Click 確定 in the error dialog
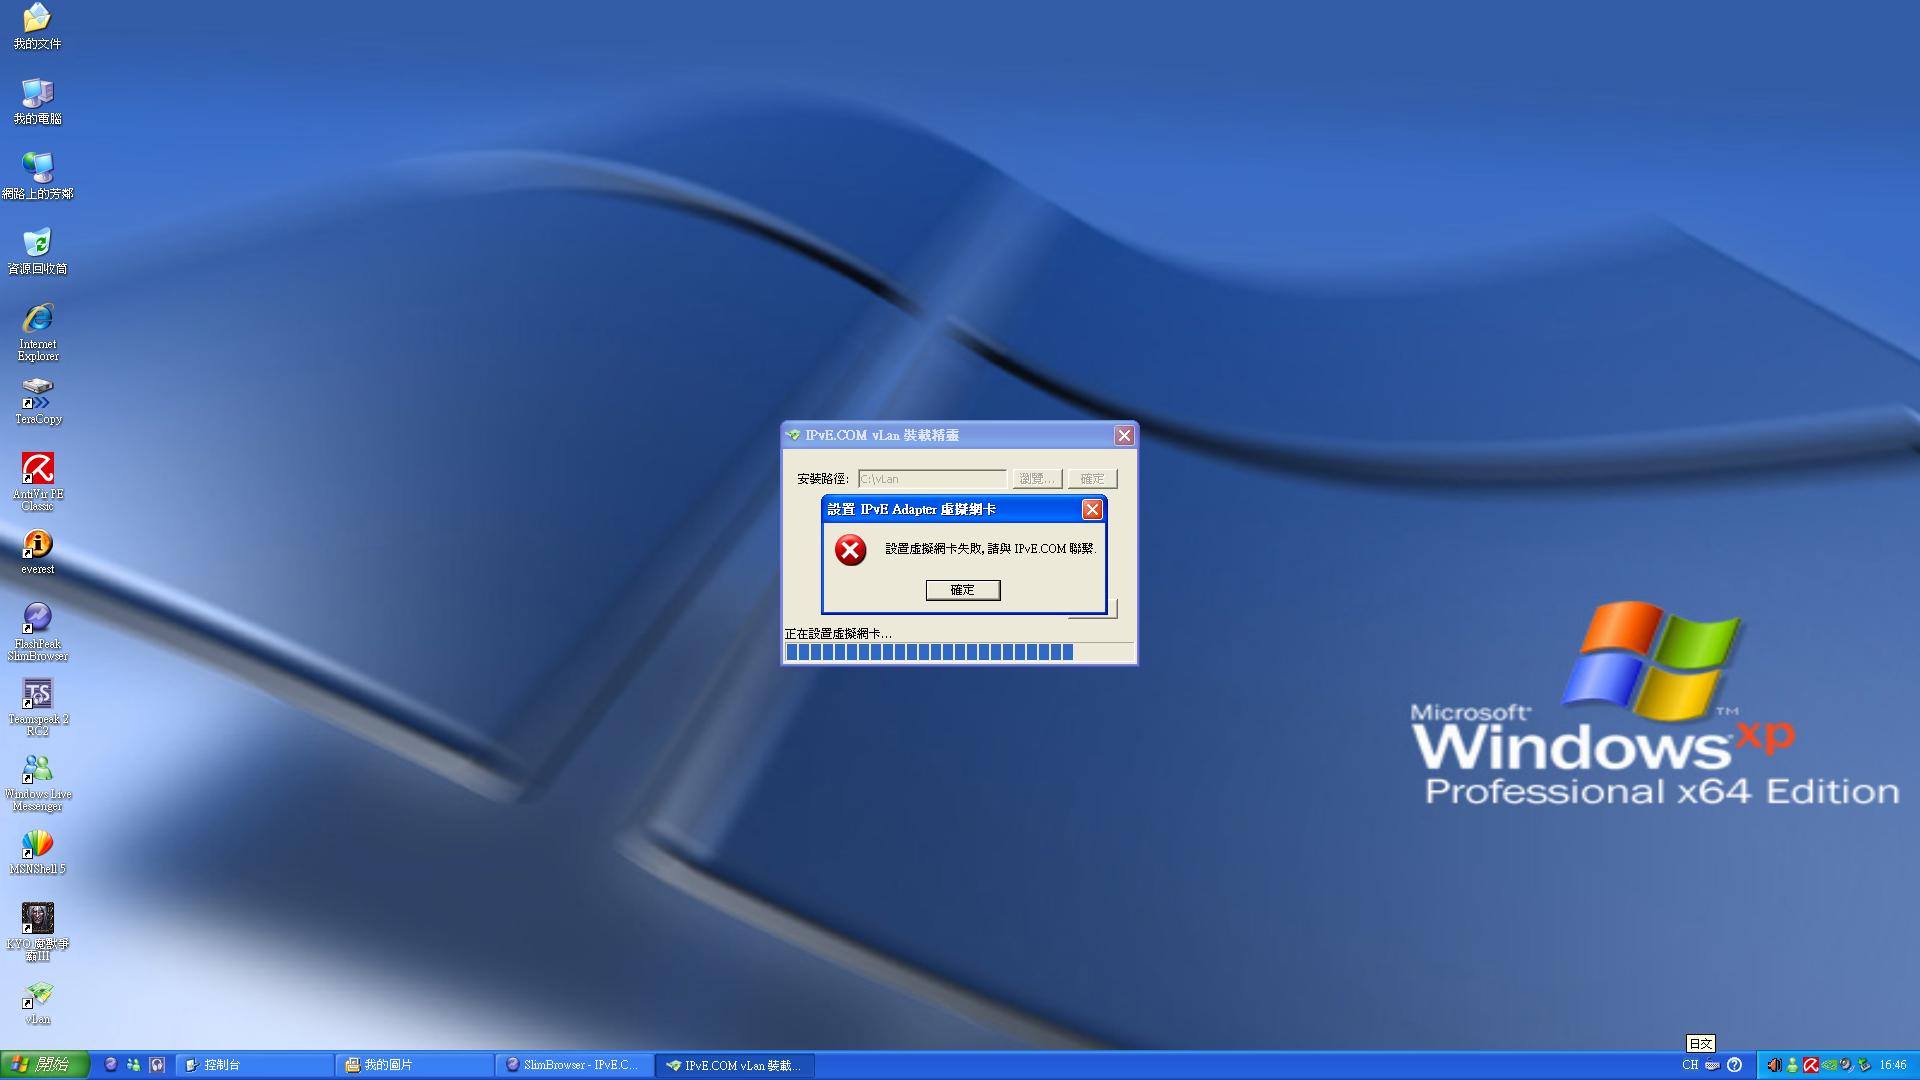 tap(962, 590)
